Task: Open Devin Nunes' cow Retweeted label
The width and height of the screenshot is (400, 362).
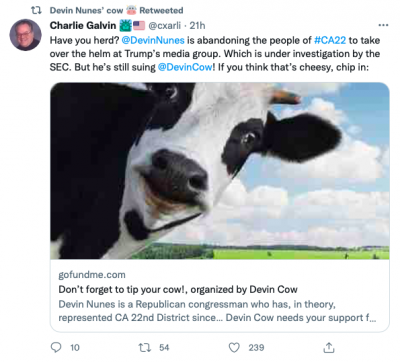Action: pyautogui.click(x=116, y=10)
